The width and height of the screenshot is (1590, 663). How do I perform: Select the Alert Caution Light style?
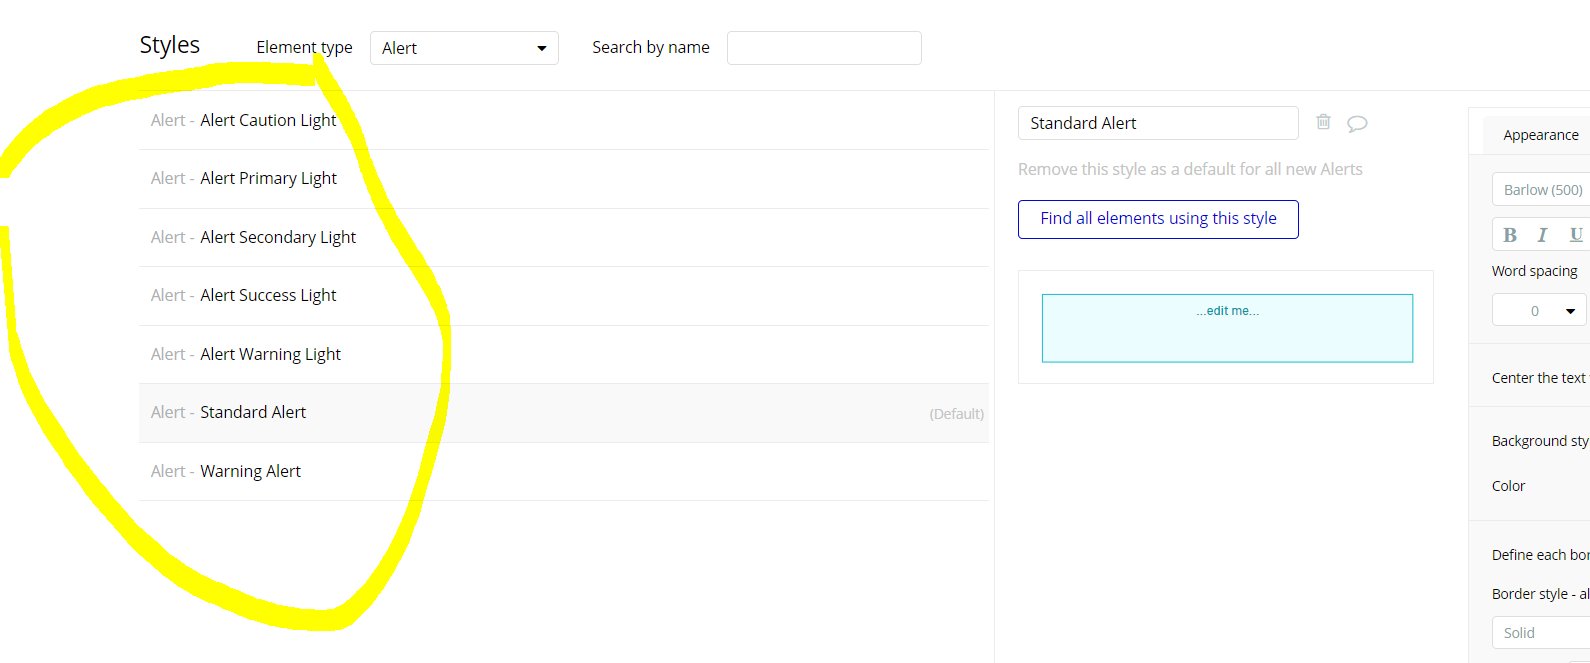click(x=268, y=120)
